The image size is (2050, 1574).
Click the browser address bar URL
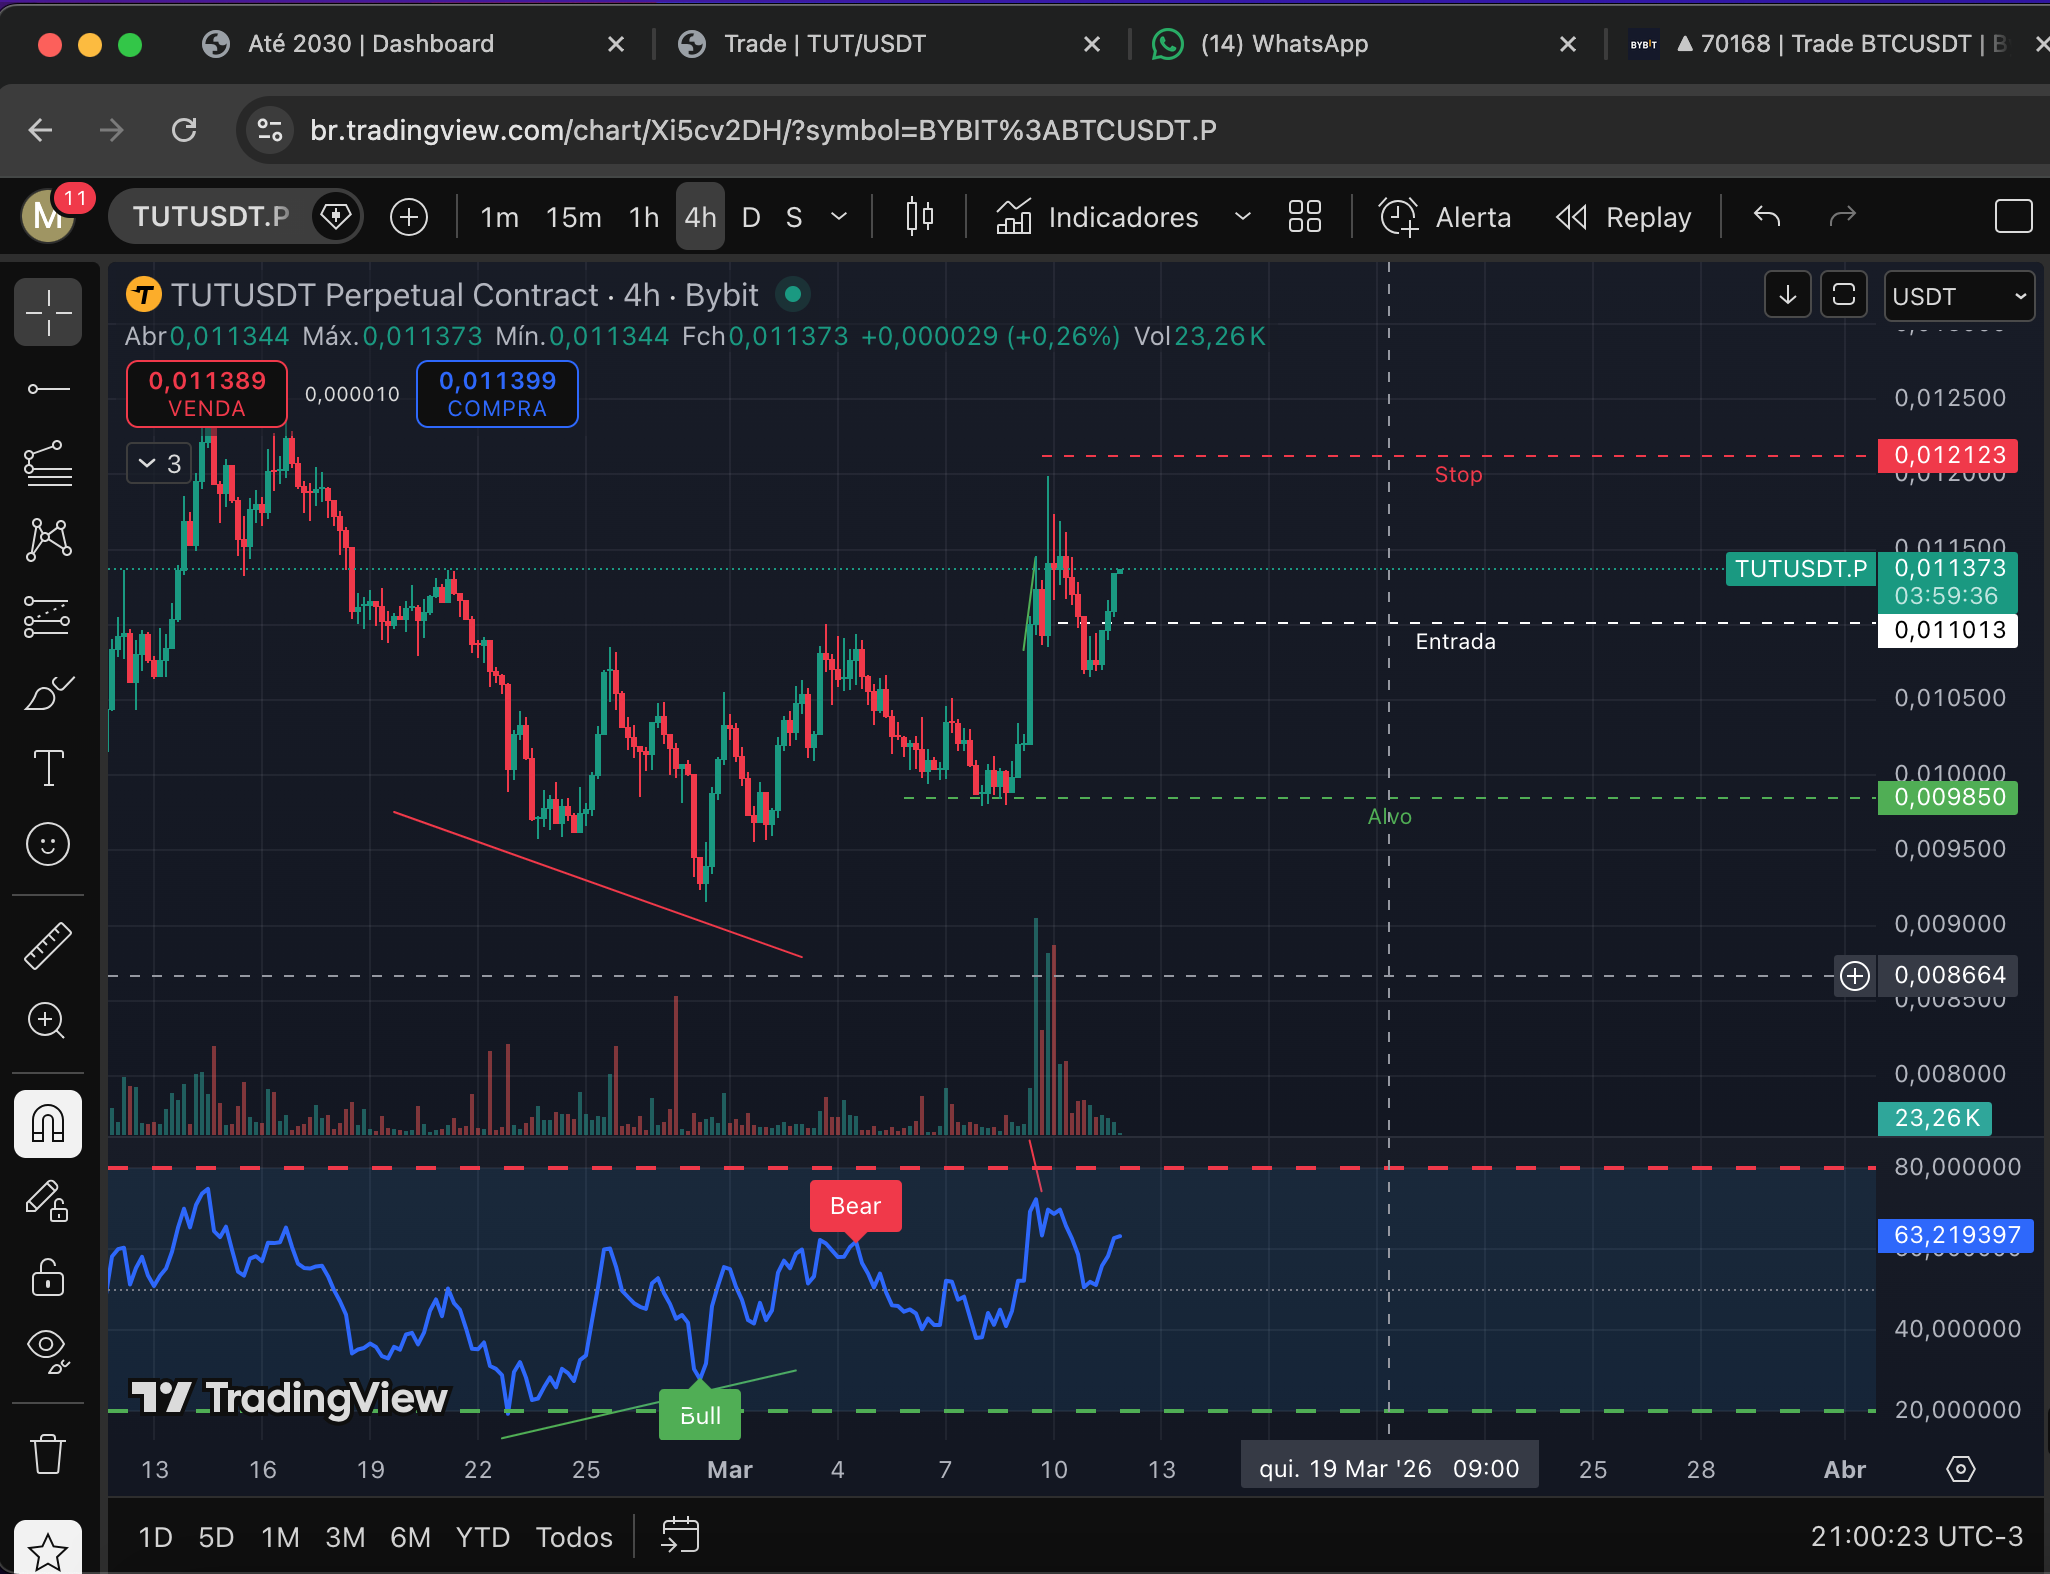click(763, 130)
